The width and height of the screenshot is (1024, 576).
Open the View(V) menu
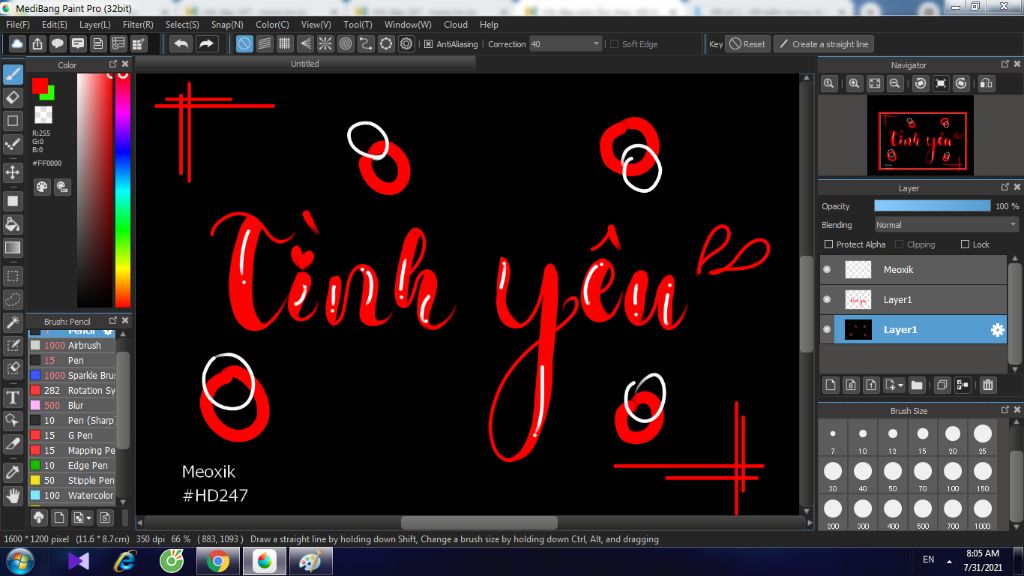coord(316,24)
